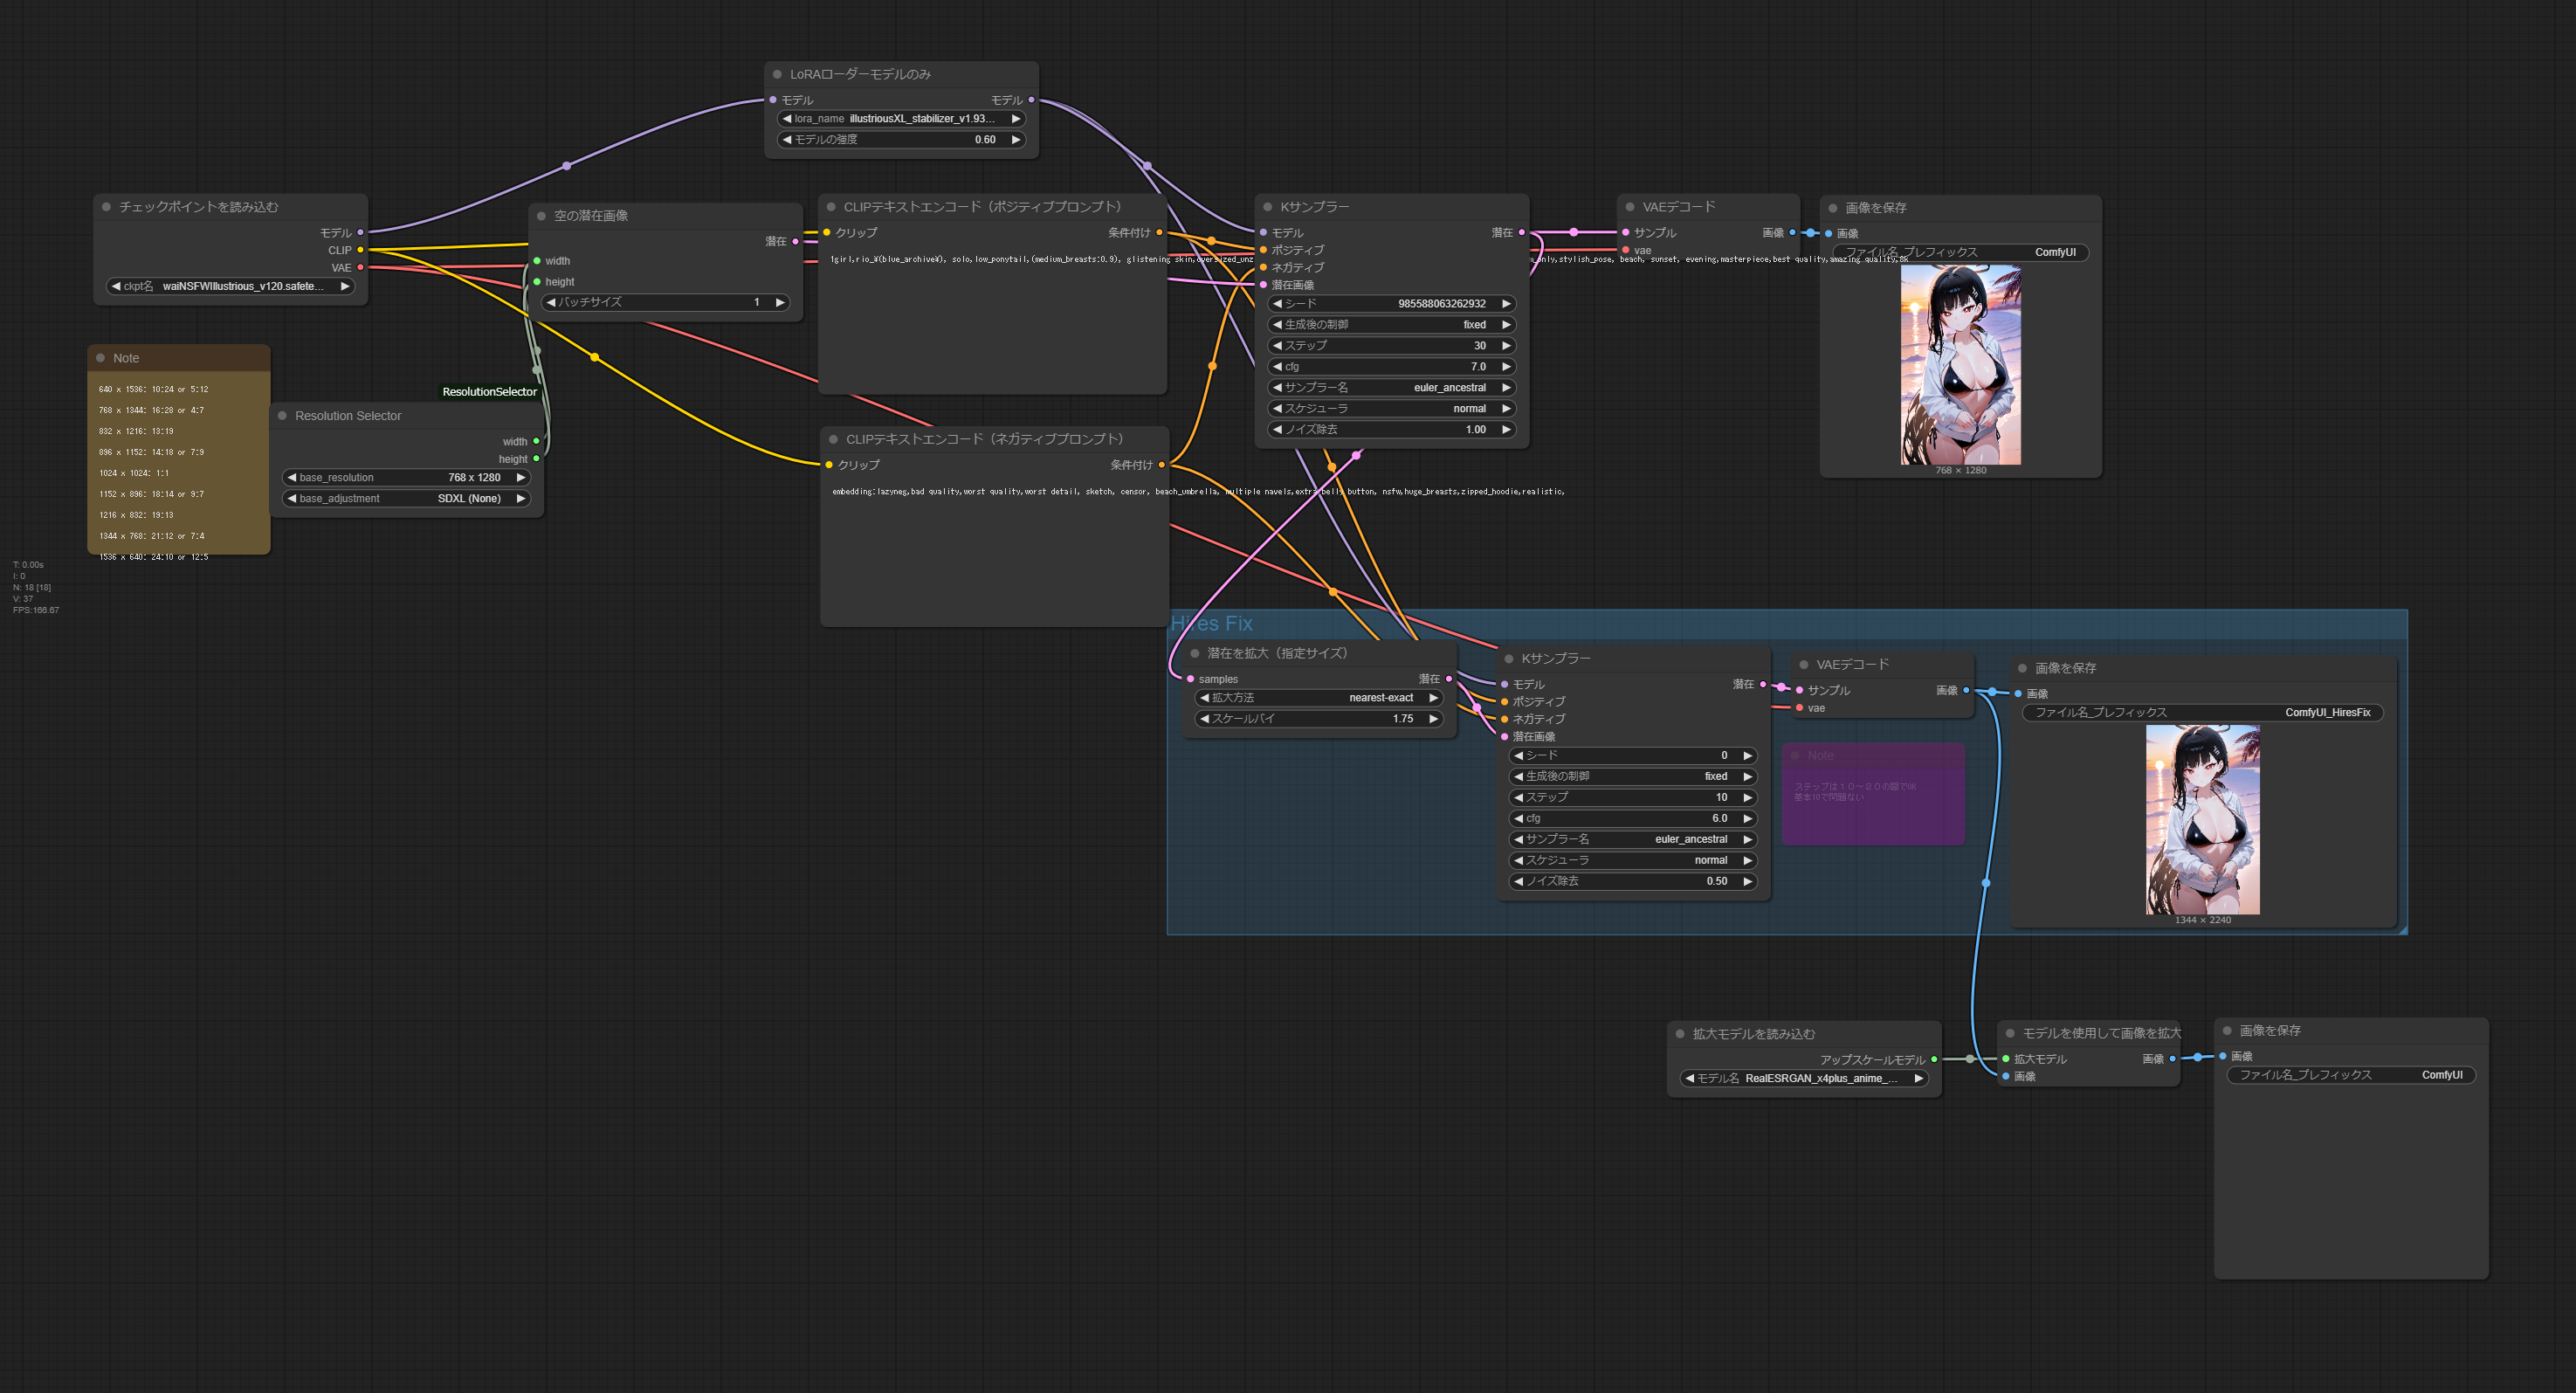The height and width of the screenshot is (1393, 2576).
Task: Click the samples input port on the latent upscale node
Action: 1190,679
